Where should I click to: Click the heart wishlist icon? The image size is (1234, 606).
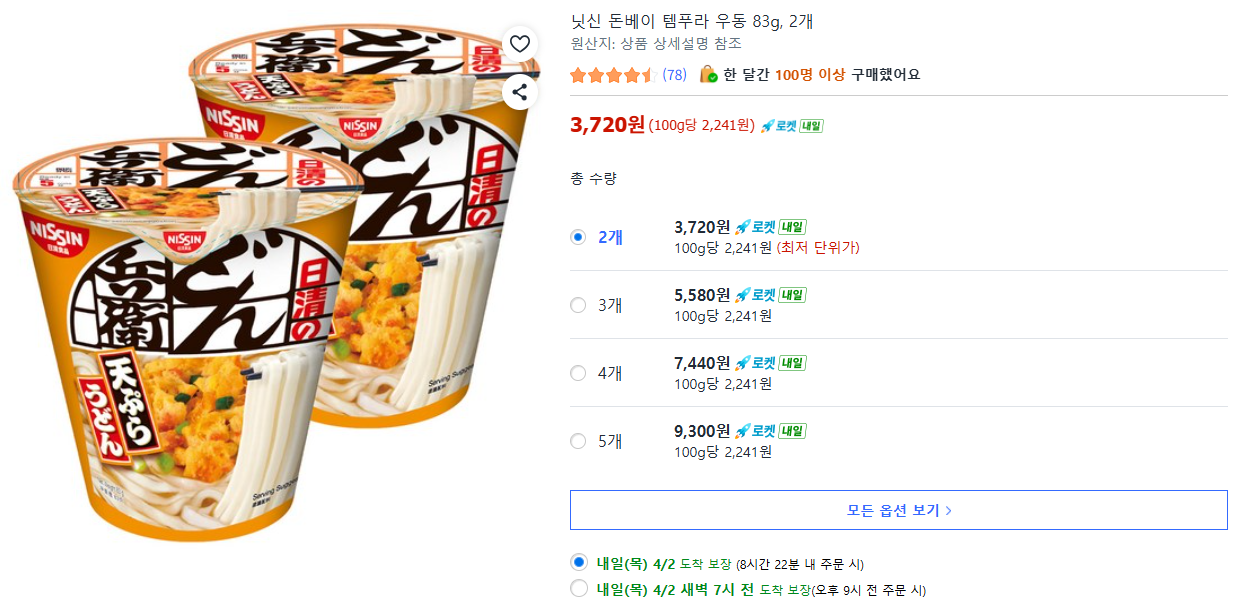(x=519, y=43)
